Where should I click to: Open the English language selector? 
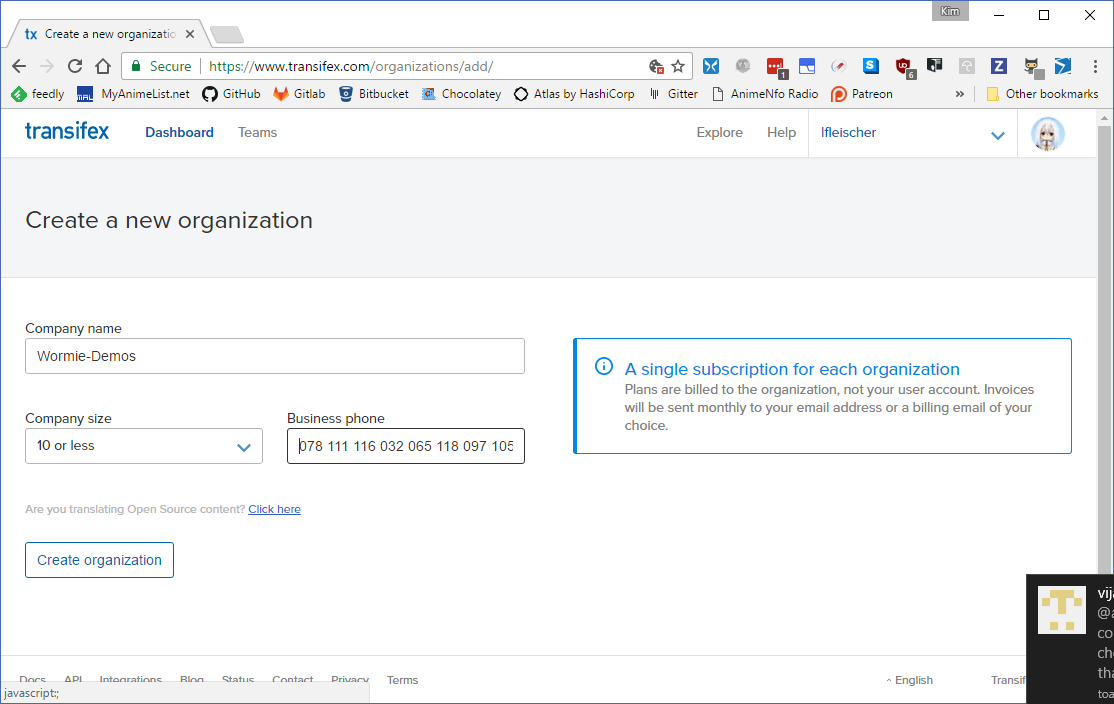909,680
